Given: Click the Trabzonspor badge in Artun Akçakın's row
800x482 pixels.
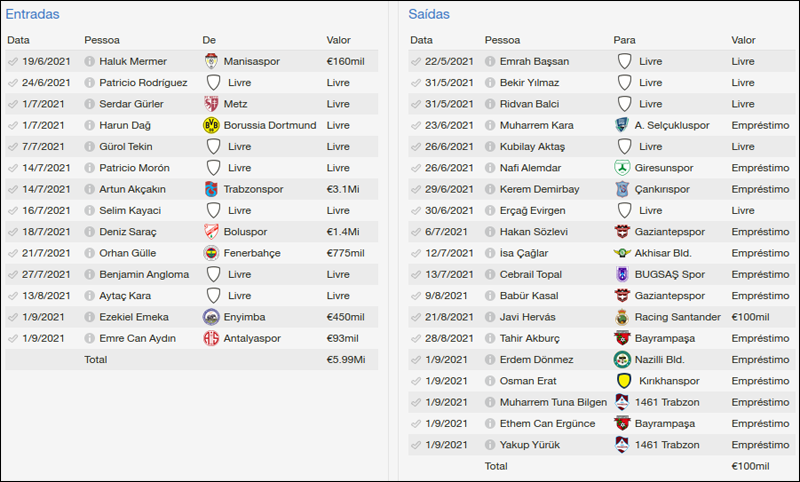Looking at the screenshot, I should [x=211, y=189].
